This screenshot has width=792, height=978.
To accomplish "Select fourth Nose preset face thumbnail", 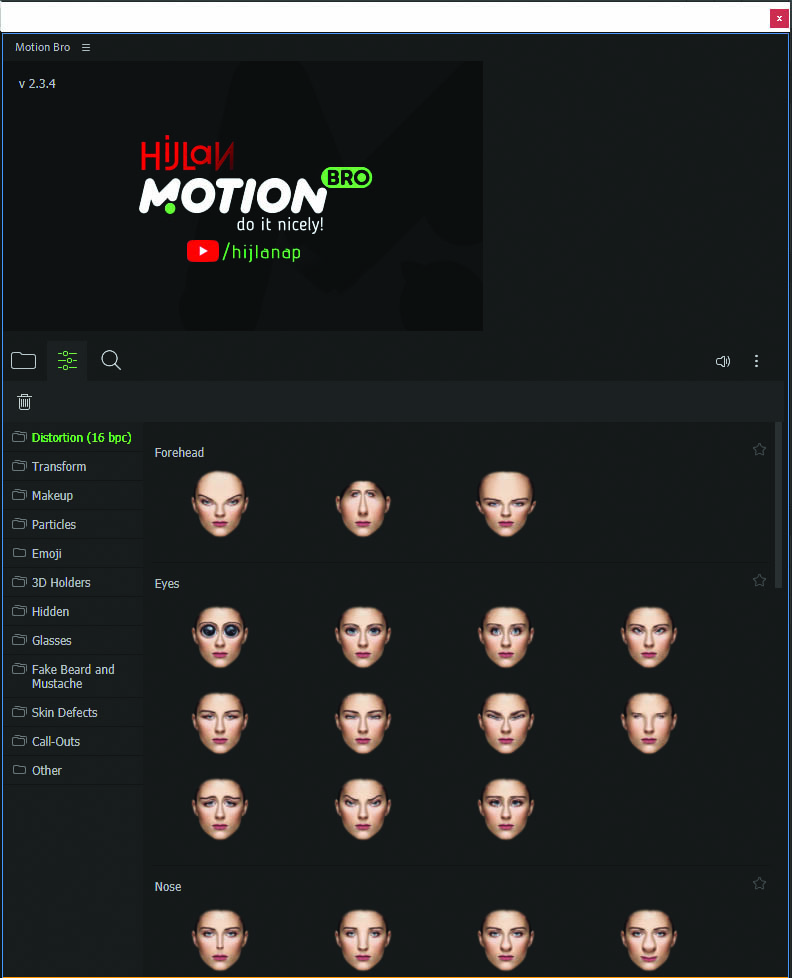I will point(649,940).
